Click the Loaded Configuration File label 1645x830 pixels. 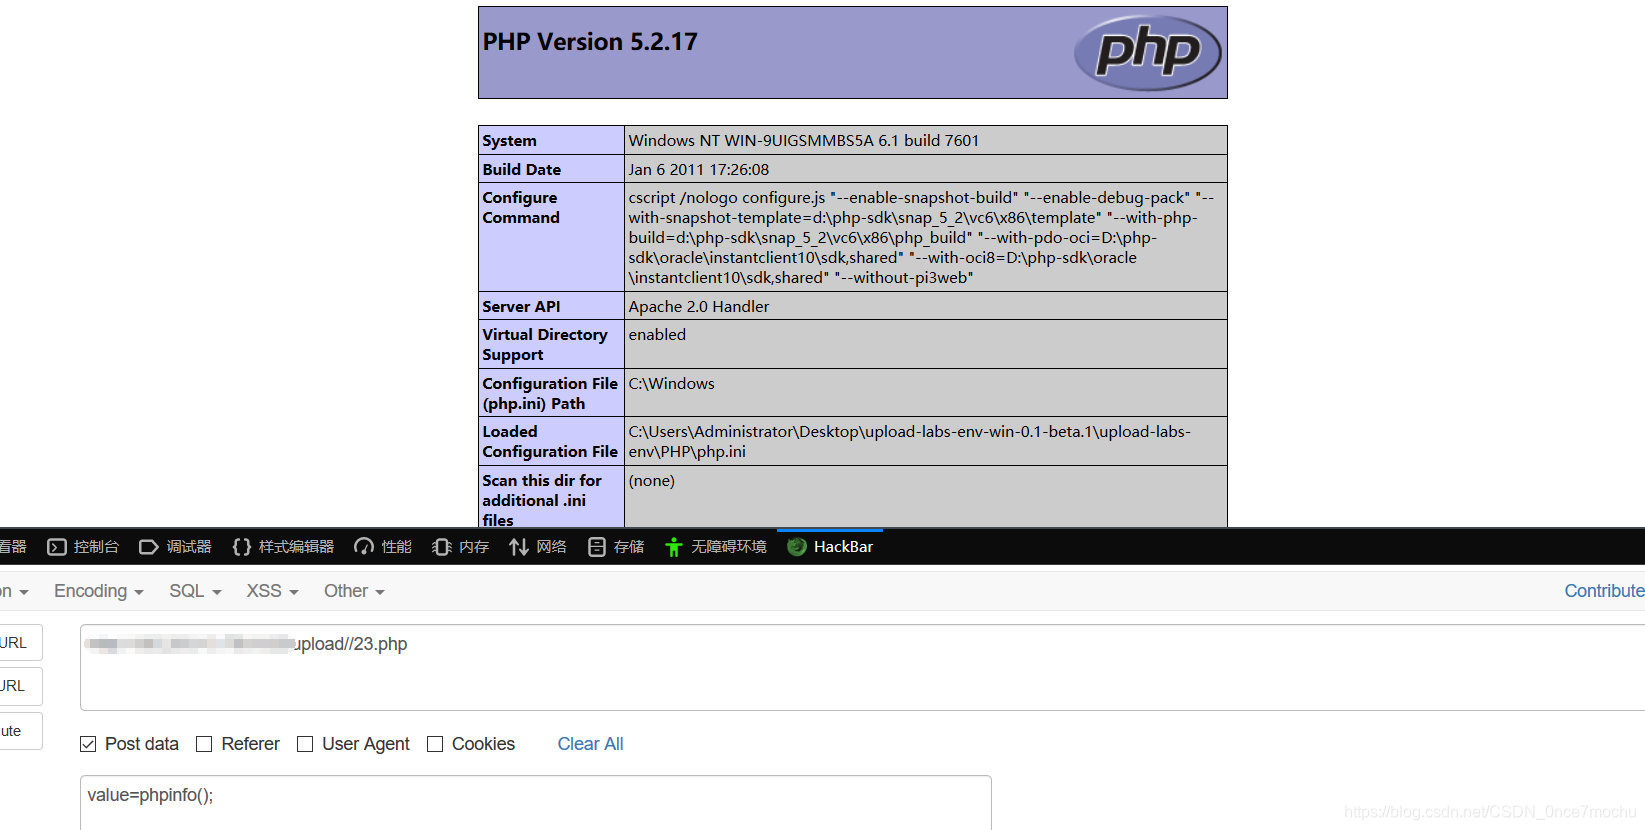(x=550, y=442)
